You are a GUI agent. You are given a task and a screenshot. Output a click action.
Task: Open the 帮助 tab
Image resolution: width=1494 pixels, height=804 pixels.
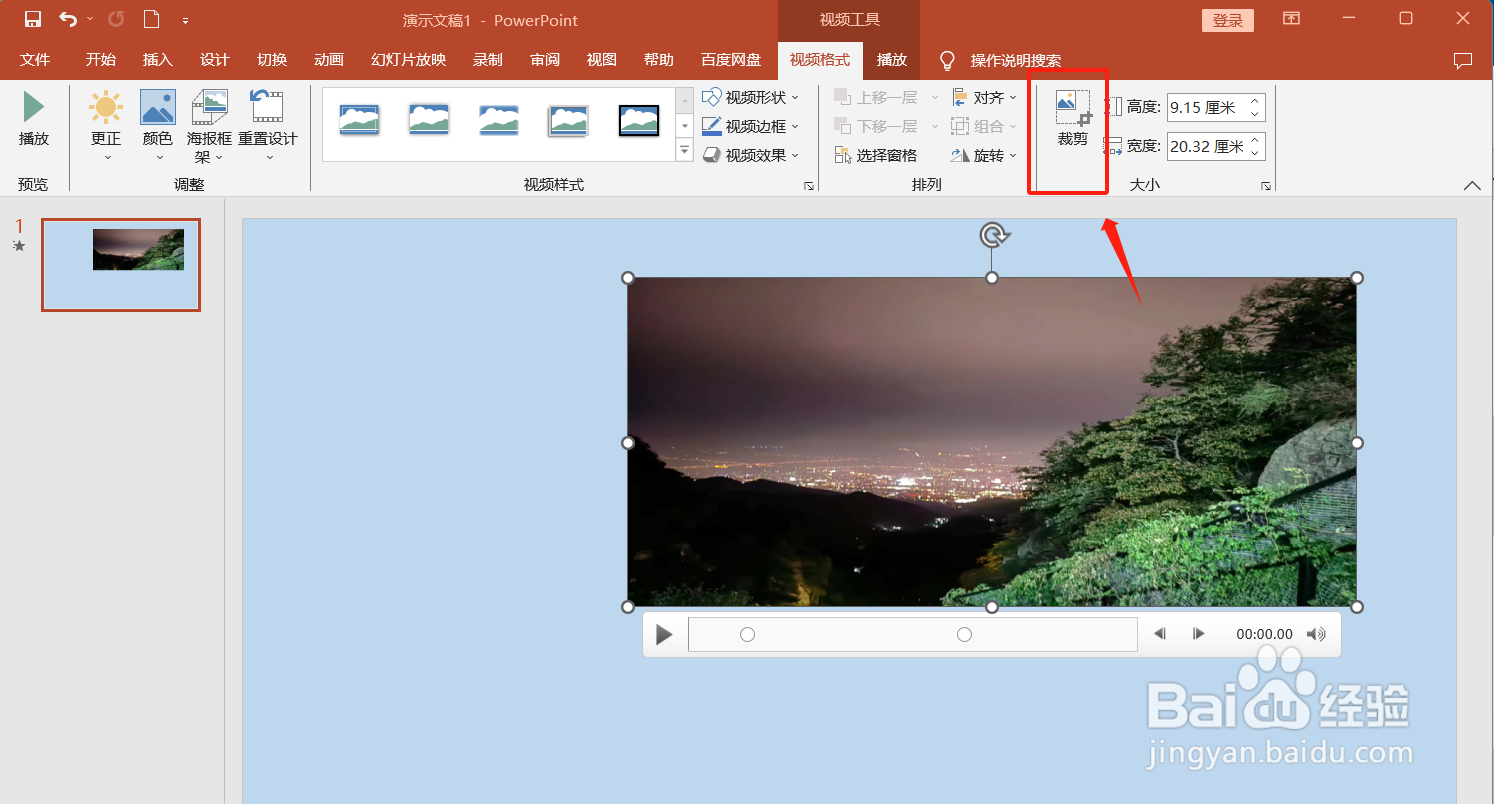(x=658, y=60)
